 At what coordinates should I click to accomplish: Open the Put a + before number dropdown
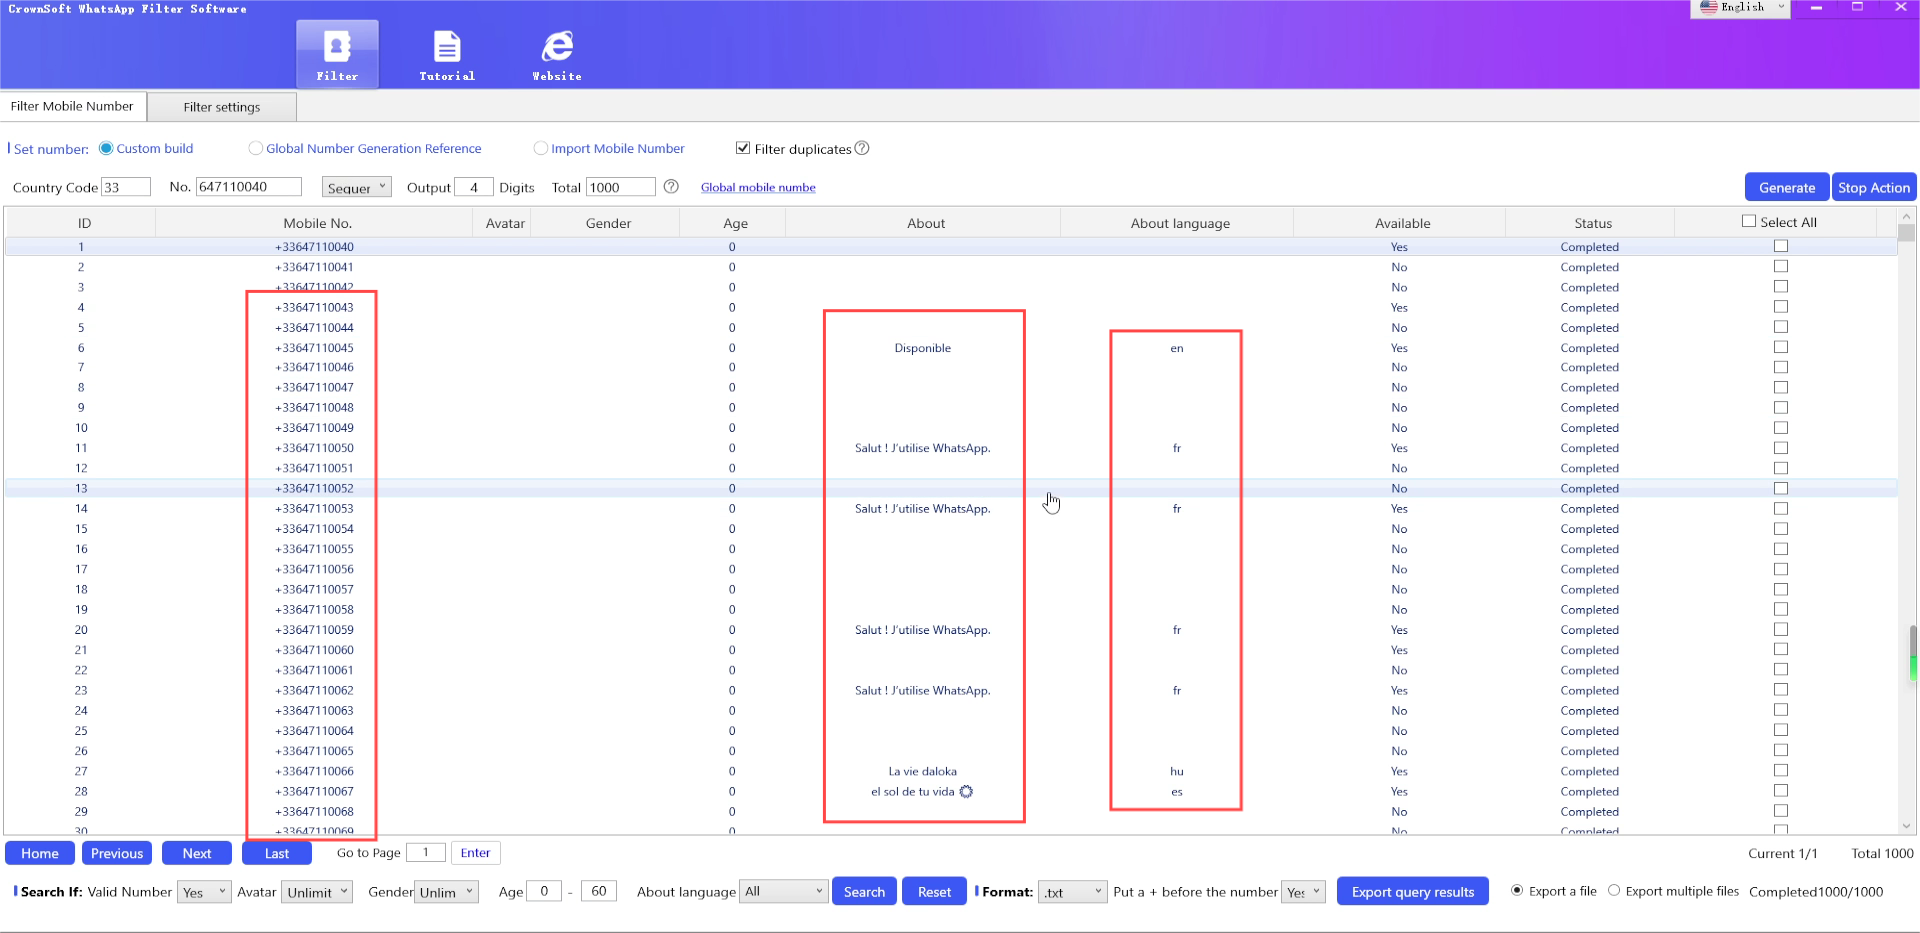tap(1304, 892)
